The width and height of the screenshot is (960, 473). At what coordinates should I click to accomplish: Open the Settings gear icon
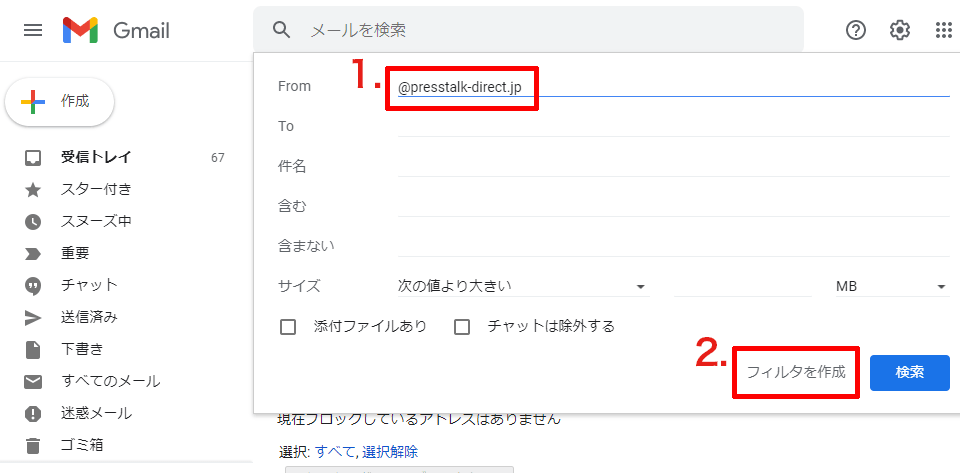[899, 30]
